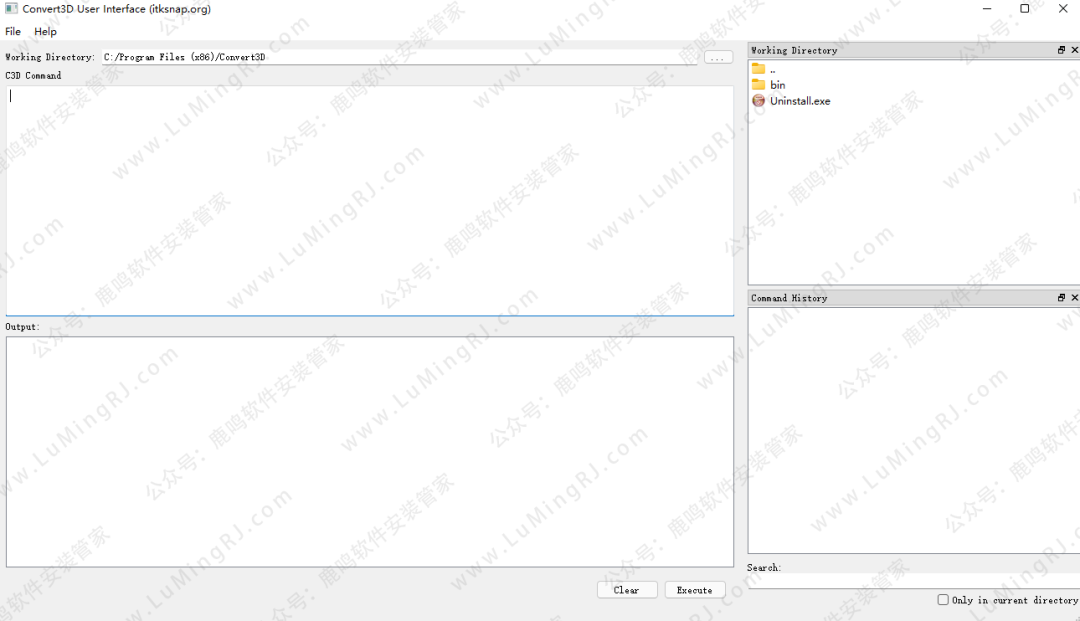The image size is (1080, 621).
Task: Click the Working Directory path field
Action: [x=399, y=57]
